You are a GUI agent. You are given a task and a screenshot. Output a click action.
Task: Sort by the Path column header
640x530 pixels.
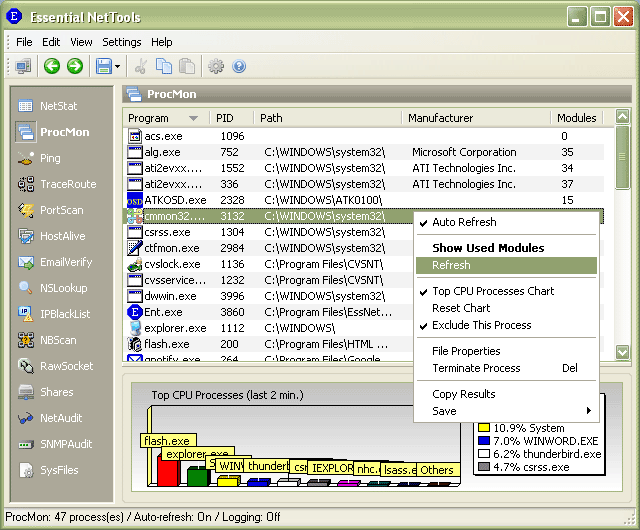(328, 118)
